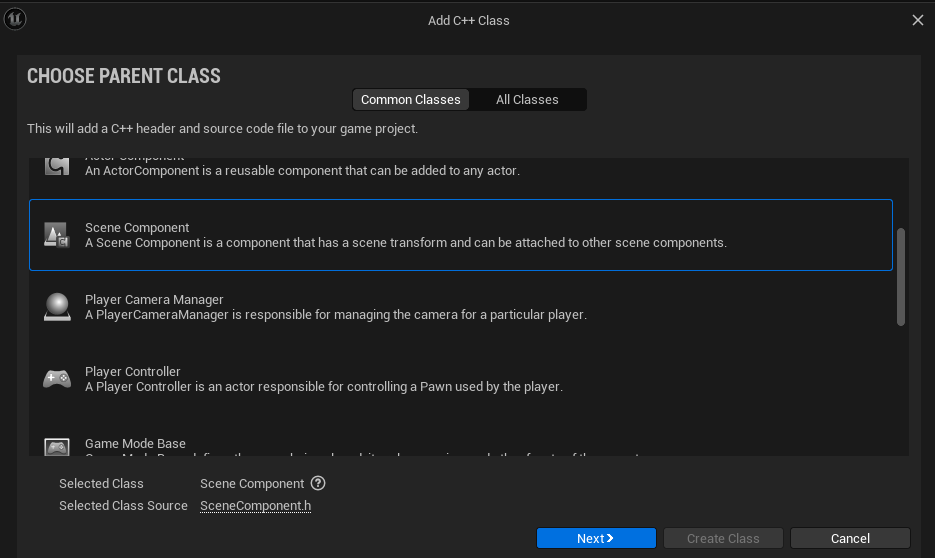Screen dimensions: 935x558
Task: Click the Scene Component description text
Action: (406, 243)
